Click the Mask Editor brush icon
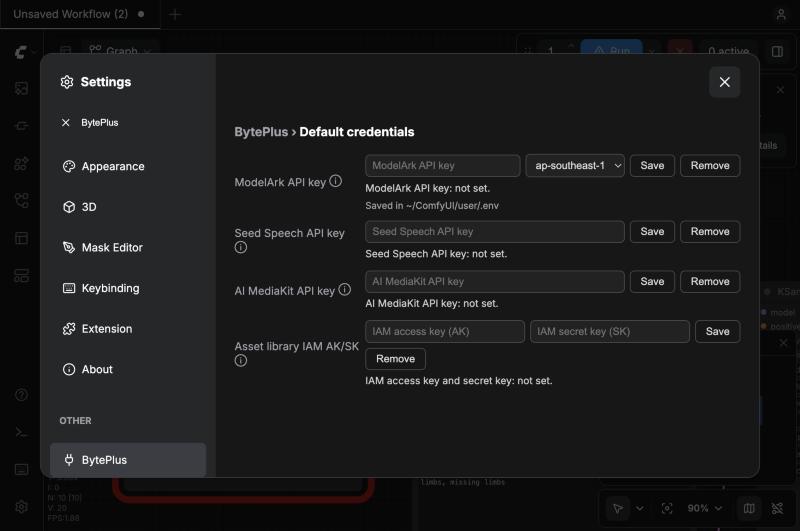Screen dimensions: 800x531 pos(69,247)
